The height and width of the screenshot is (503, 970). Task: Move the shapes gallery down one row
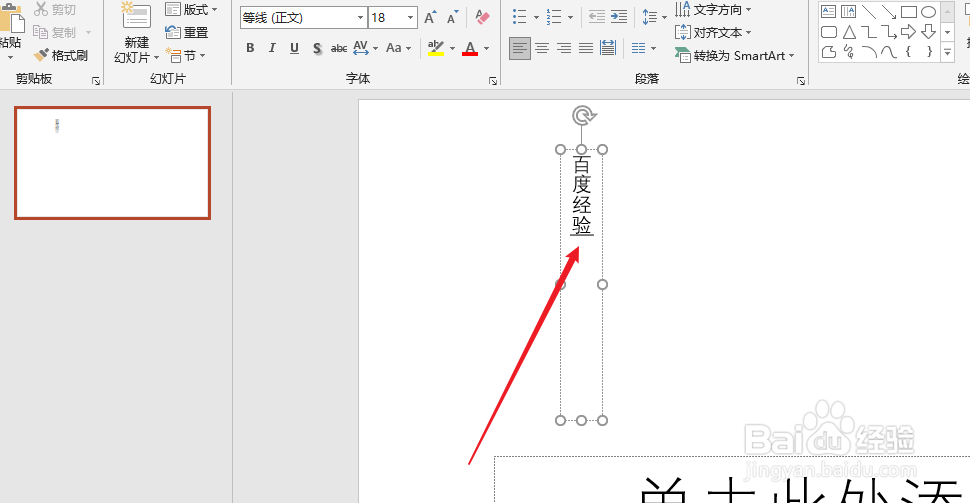[947, 32]
